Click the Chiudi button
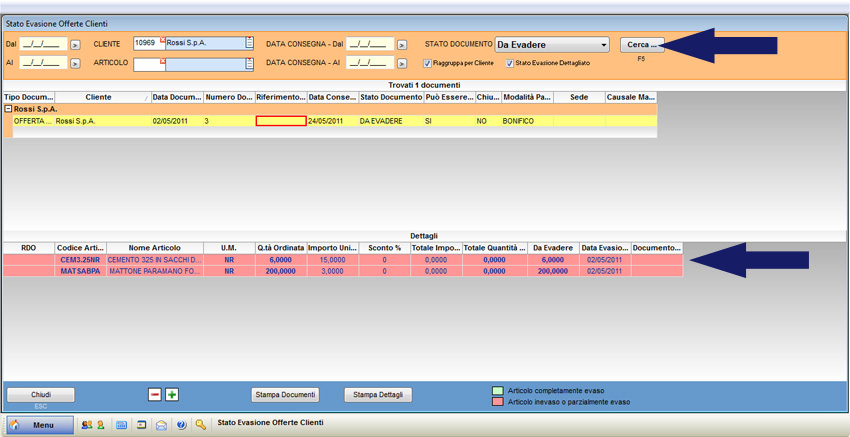Image resolution: width=850 pixels, height=437 pixels. (x=40, y=395)
